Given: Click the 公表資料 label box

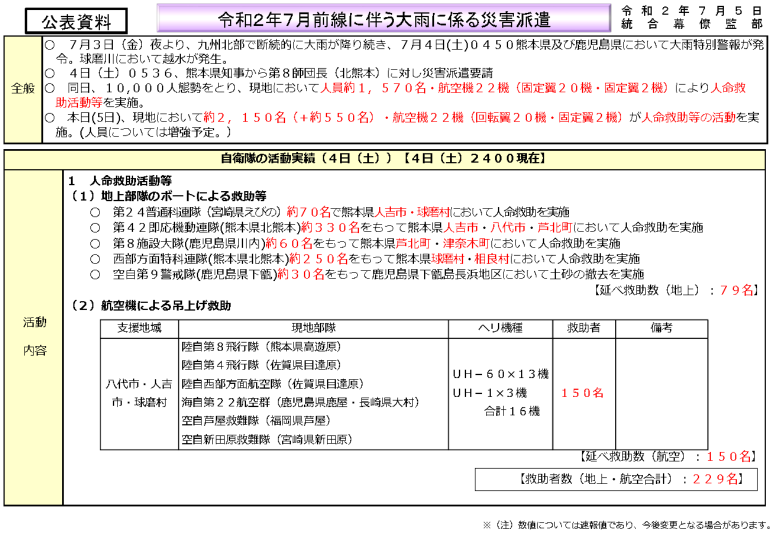Looking at the screenshot, I should pos(76,22).
